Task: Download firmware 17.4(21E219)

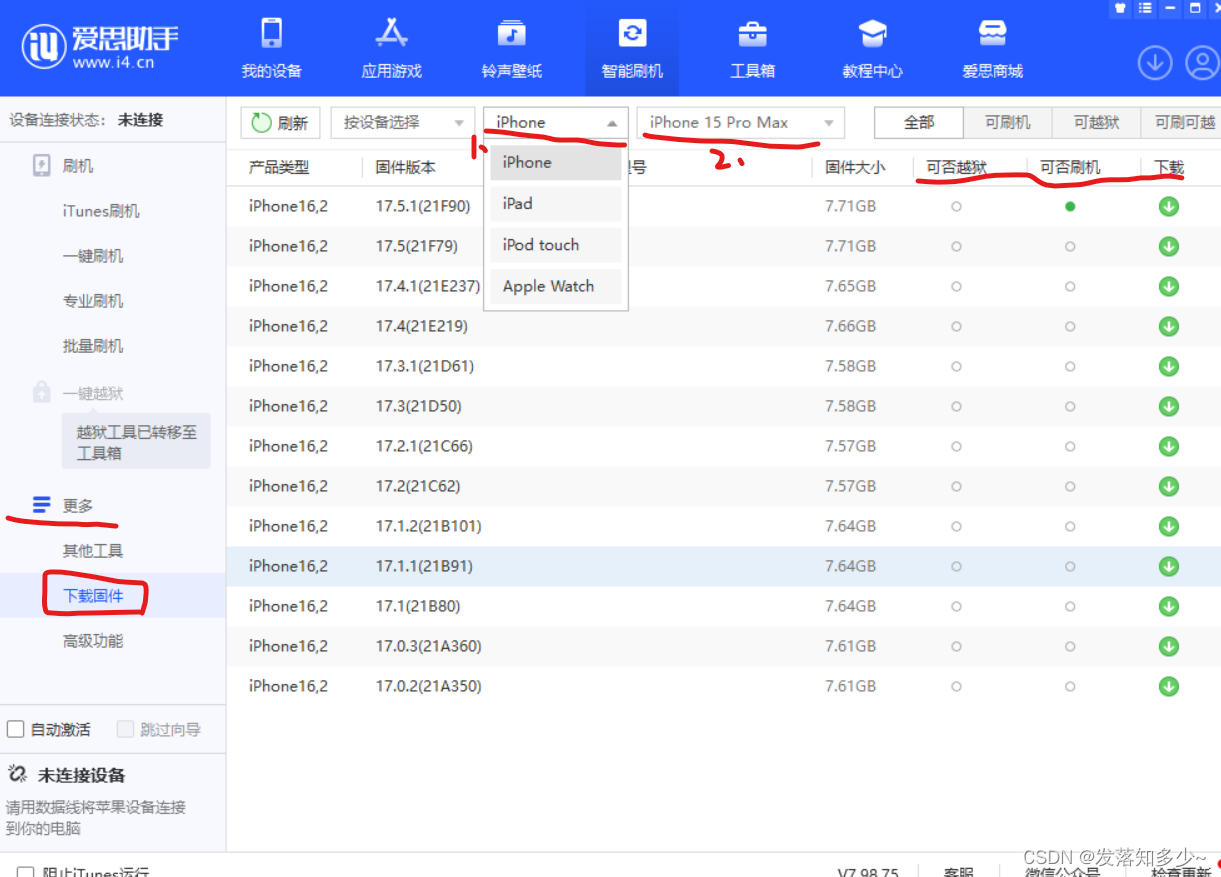Action: 1168,326
